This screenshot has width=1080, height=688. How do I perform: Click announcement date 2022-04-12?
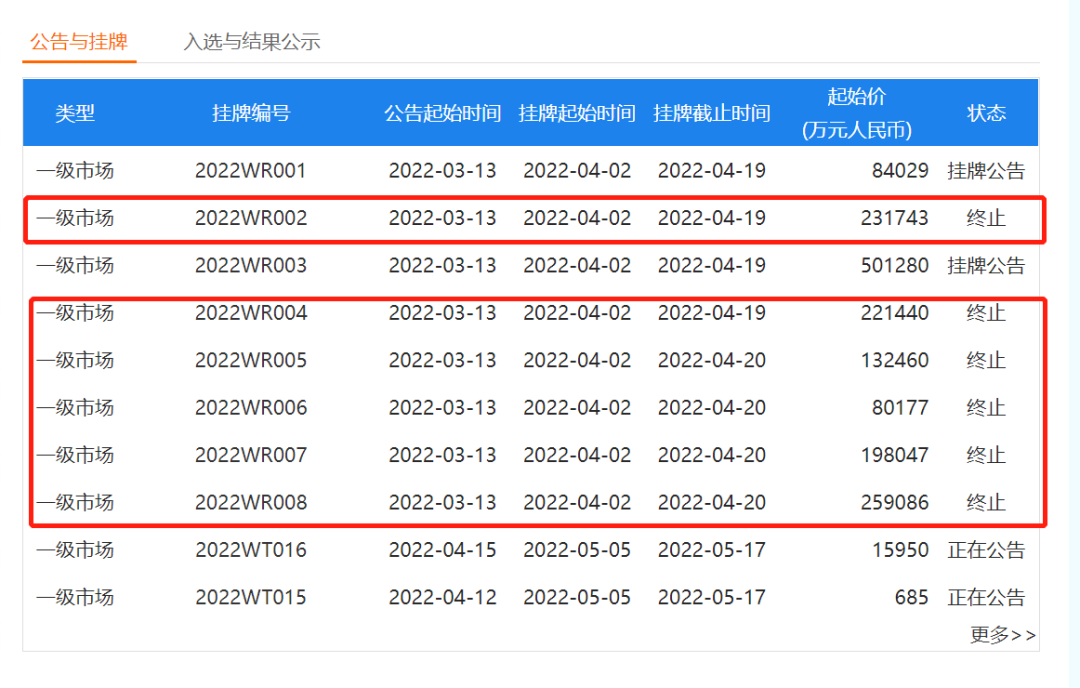tap(442, 598)
